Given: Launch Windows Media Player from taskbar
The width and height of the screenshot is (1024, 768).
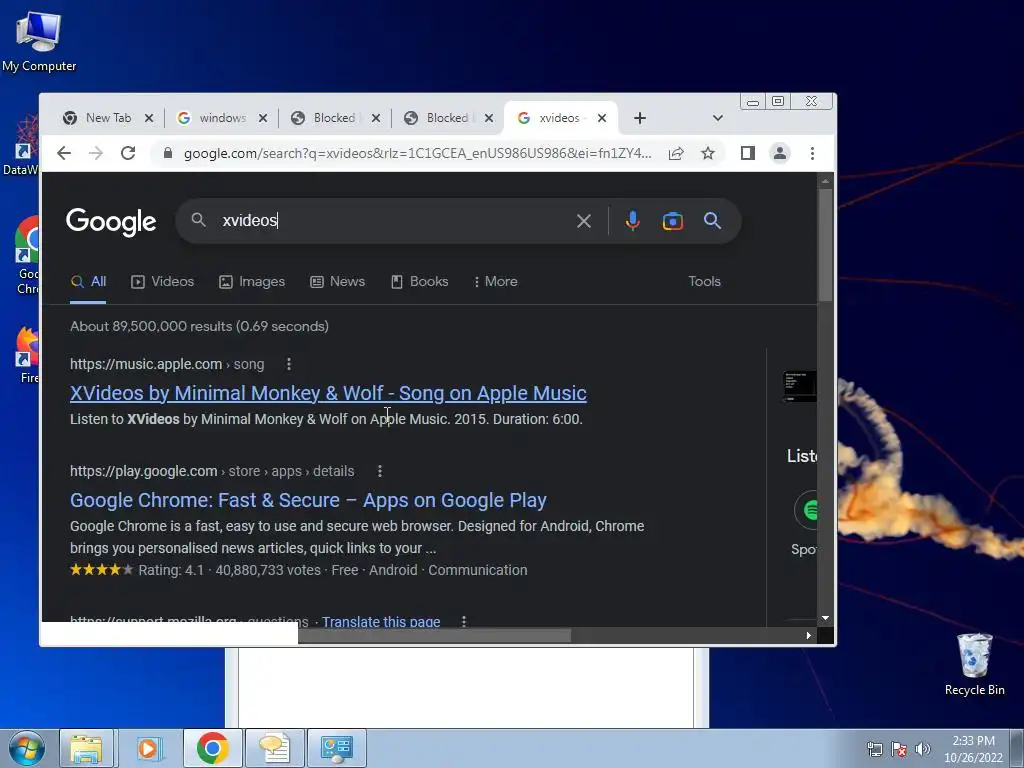Looking at the screenshot, I should tap(148, 748).
